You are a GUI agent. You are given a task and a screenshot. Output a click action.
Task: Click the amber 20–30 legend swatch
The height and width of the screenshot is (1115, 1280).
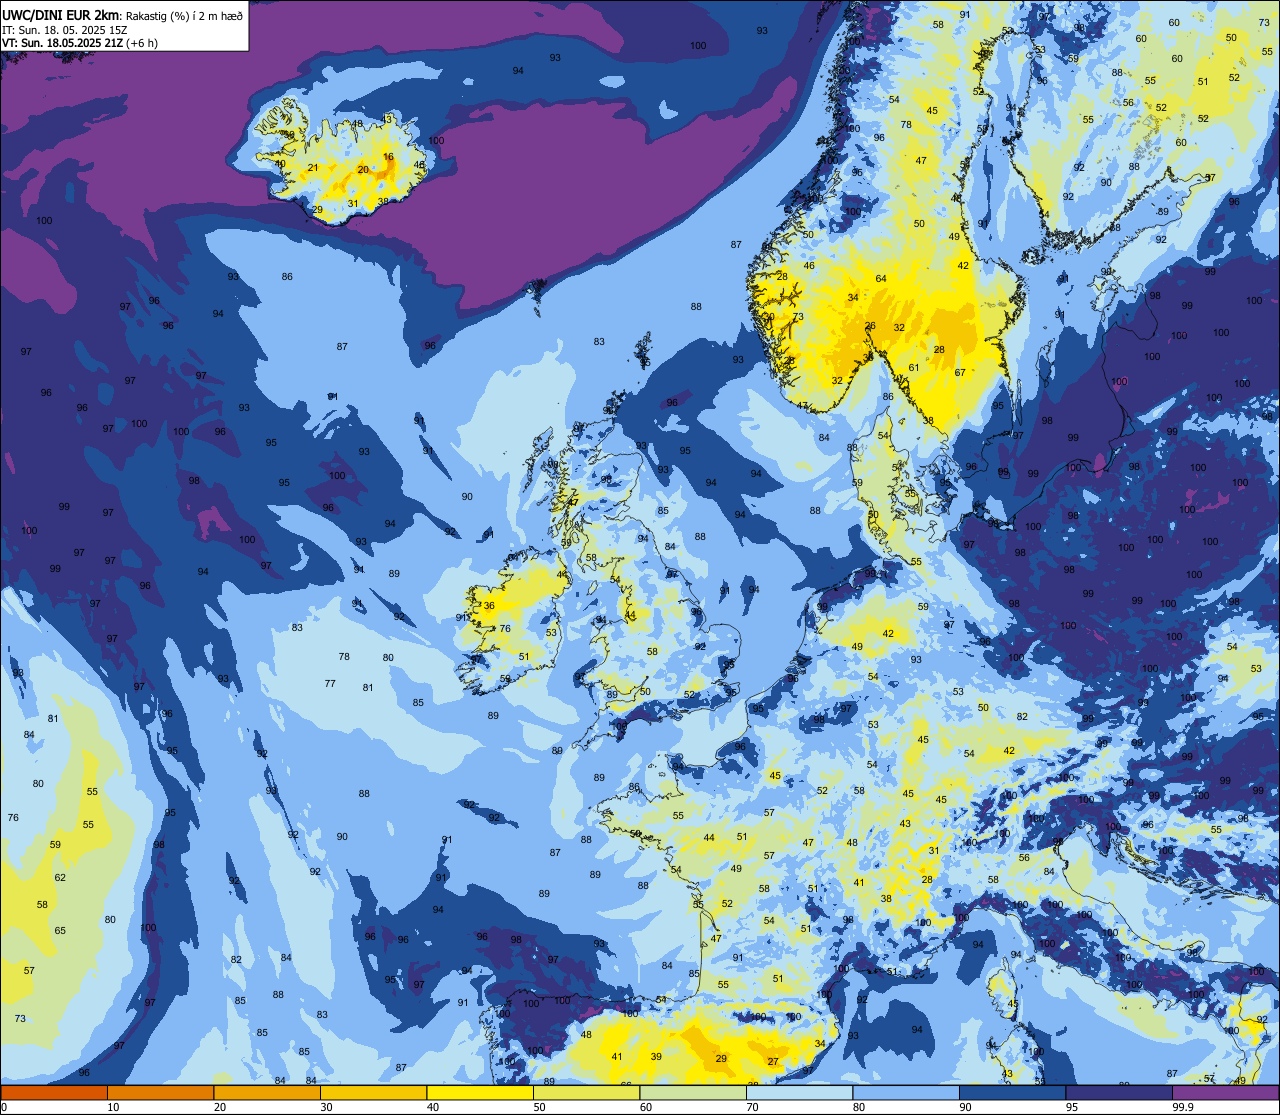(267, 1093)
